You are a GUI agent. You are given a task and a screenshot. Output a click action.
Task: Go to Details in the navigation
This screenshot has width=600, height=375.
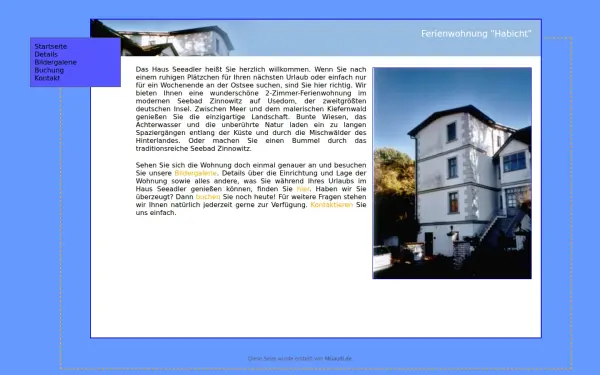tap(46, 54)
